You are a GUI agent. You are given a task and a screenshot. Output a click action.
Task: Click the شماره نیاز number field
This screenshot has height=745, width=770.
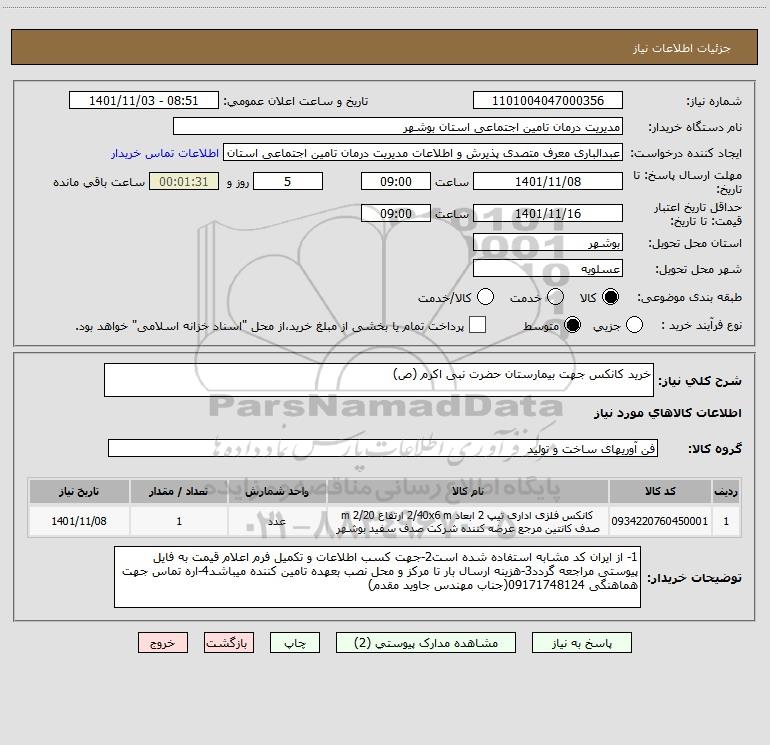(x=548, y=101)
